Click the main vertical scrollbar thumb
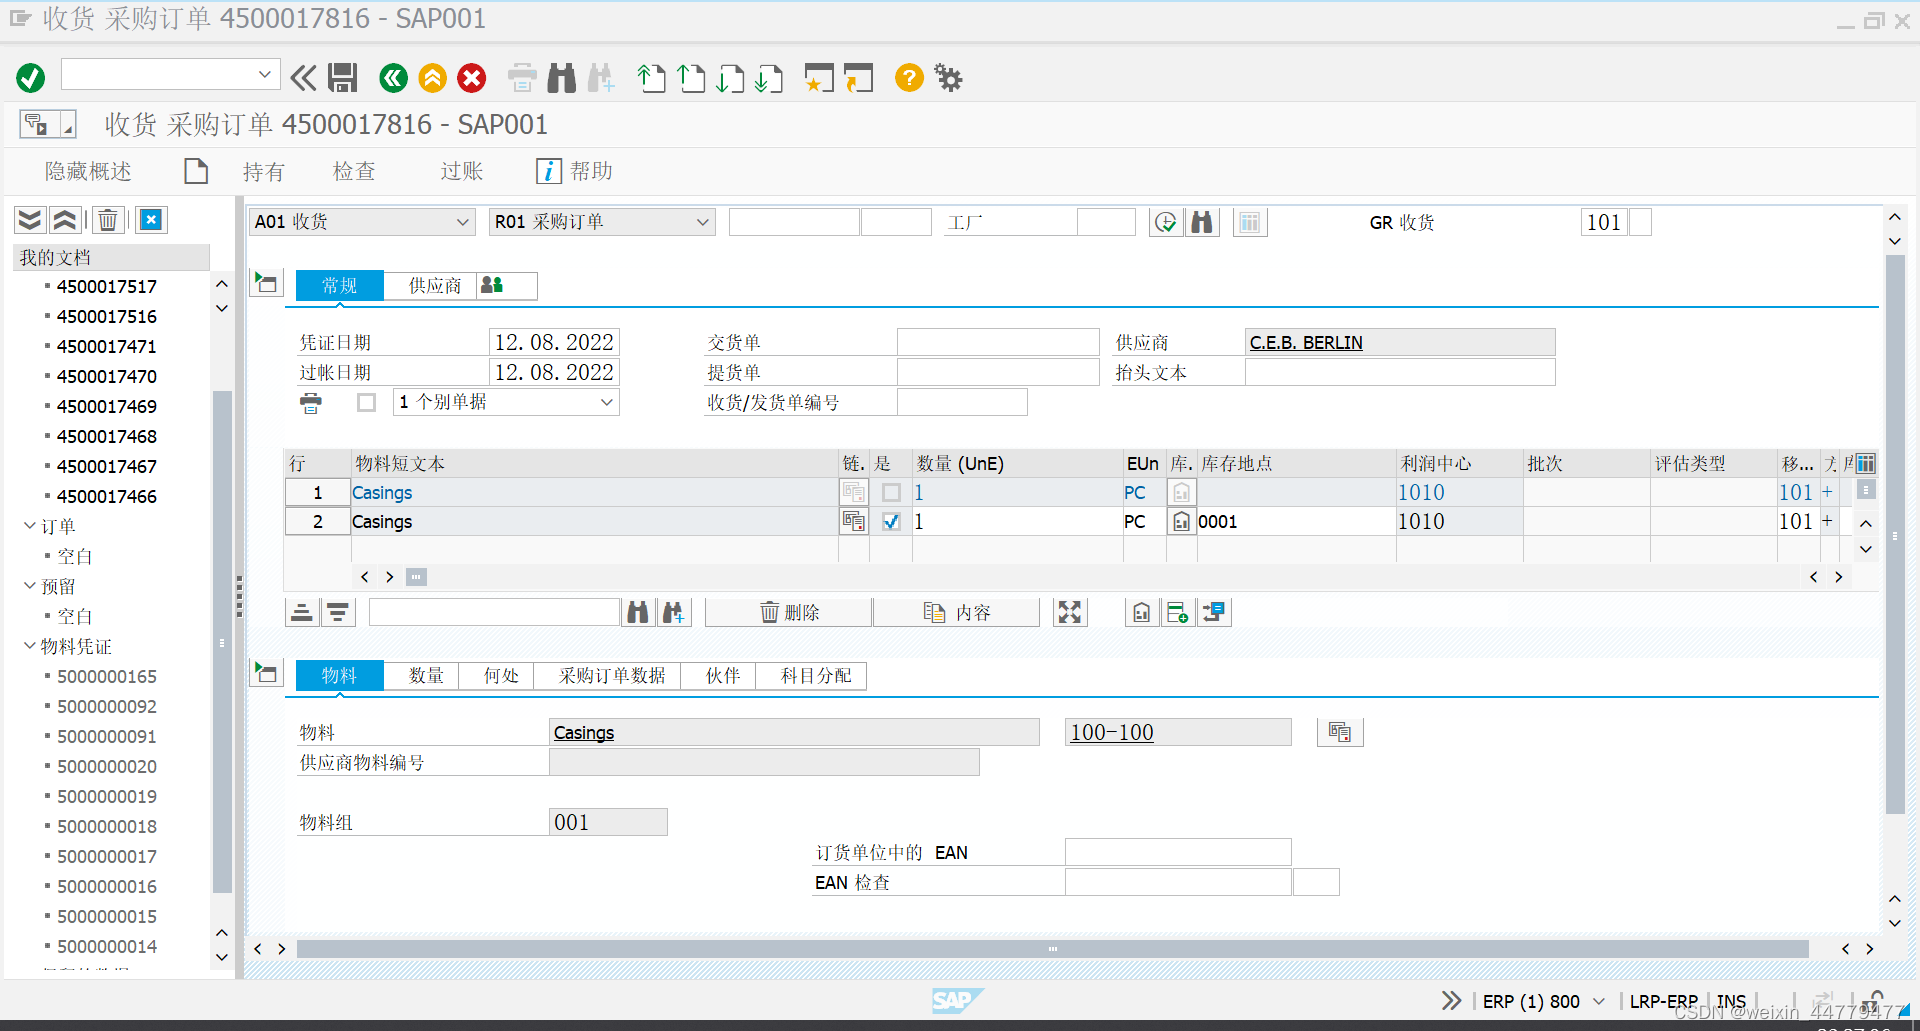Viewport: 1920px width, 1031px height. (1895, 534)
